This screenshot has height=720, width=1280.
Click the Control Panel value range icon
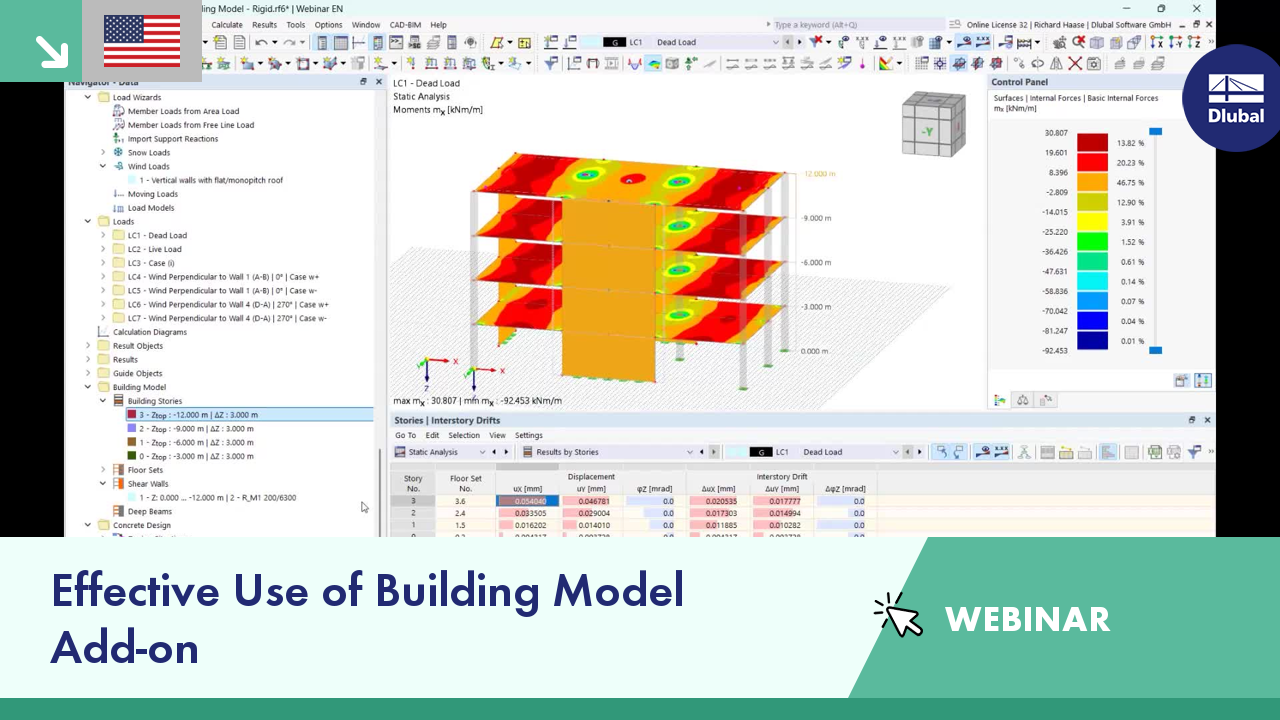(x=1203, y=380)
